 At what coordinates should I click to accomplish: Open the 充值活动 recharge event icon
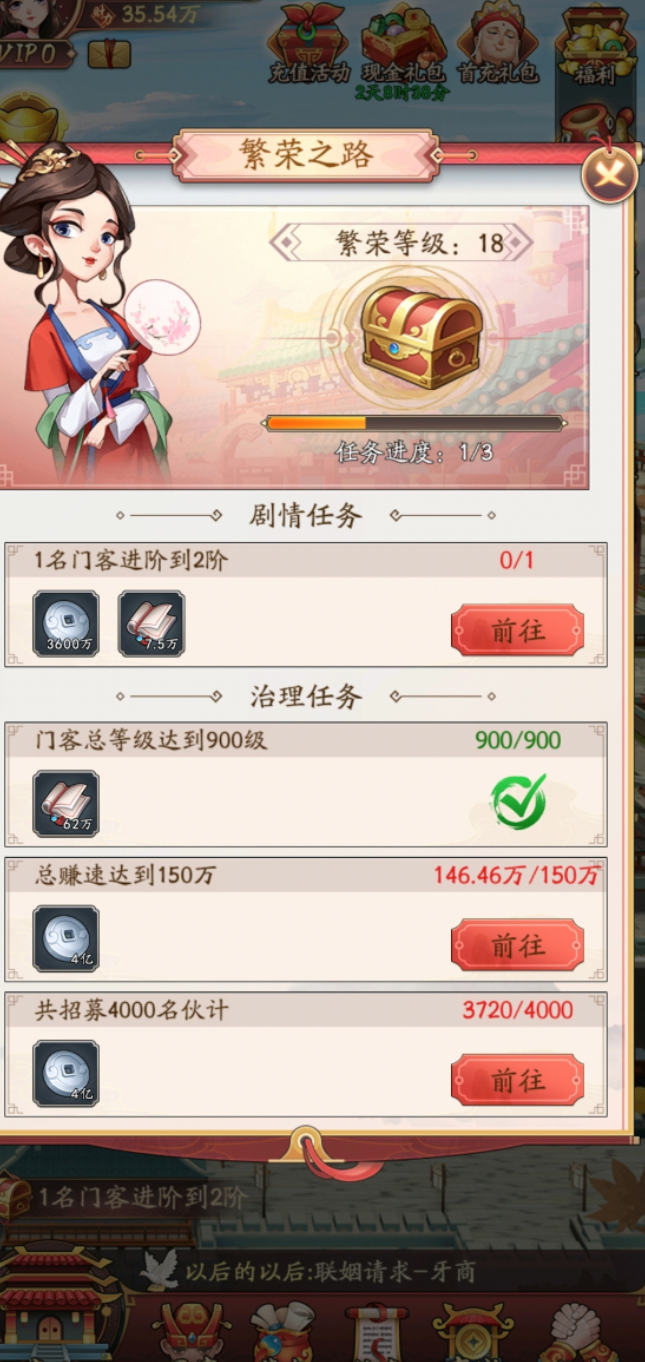(x=310, y=43)
